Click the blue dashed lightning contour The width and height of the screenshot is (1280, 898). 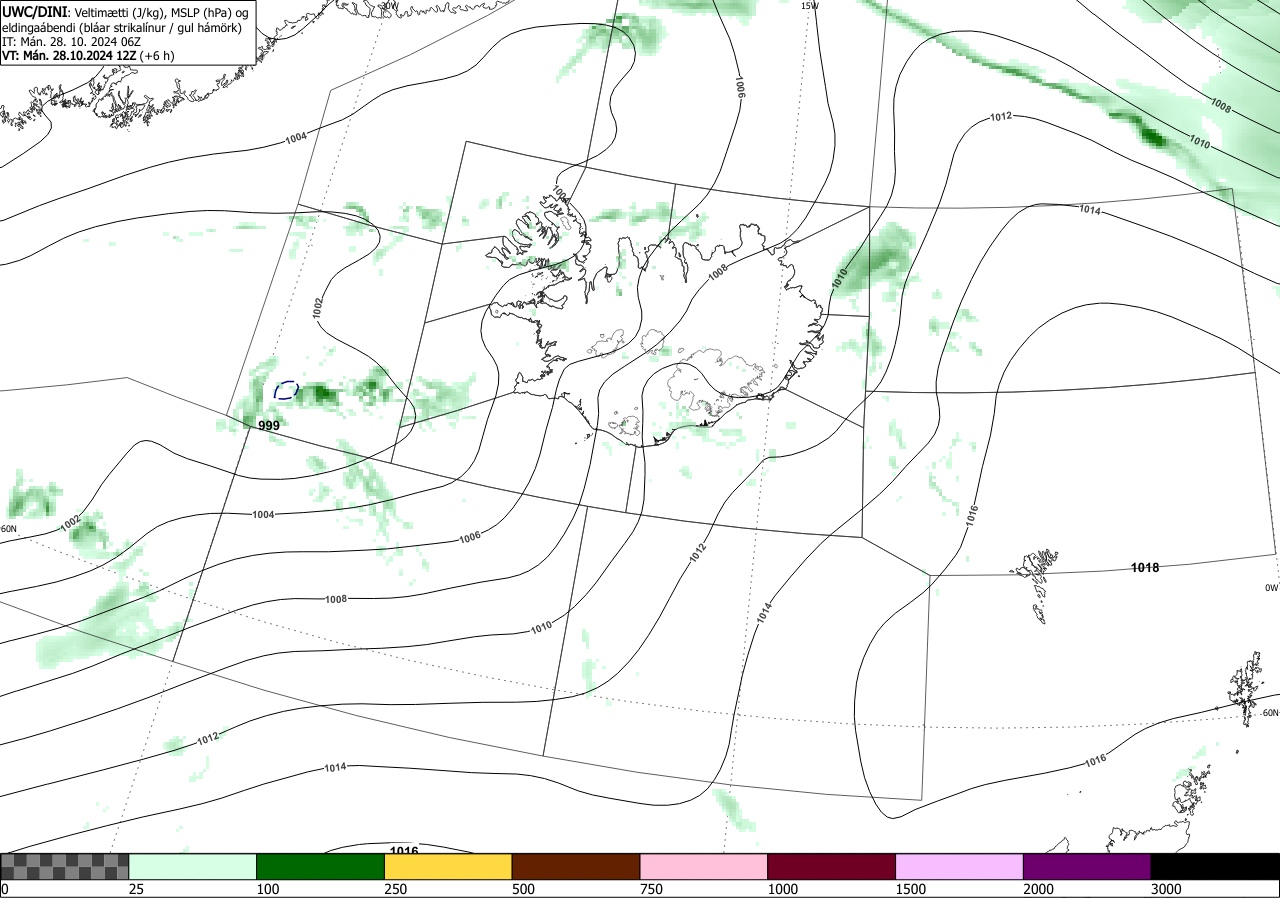(286, 390)
